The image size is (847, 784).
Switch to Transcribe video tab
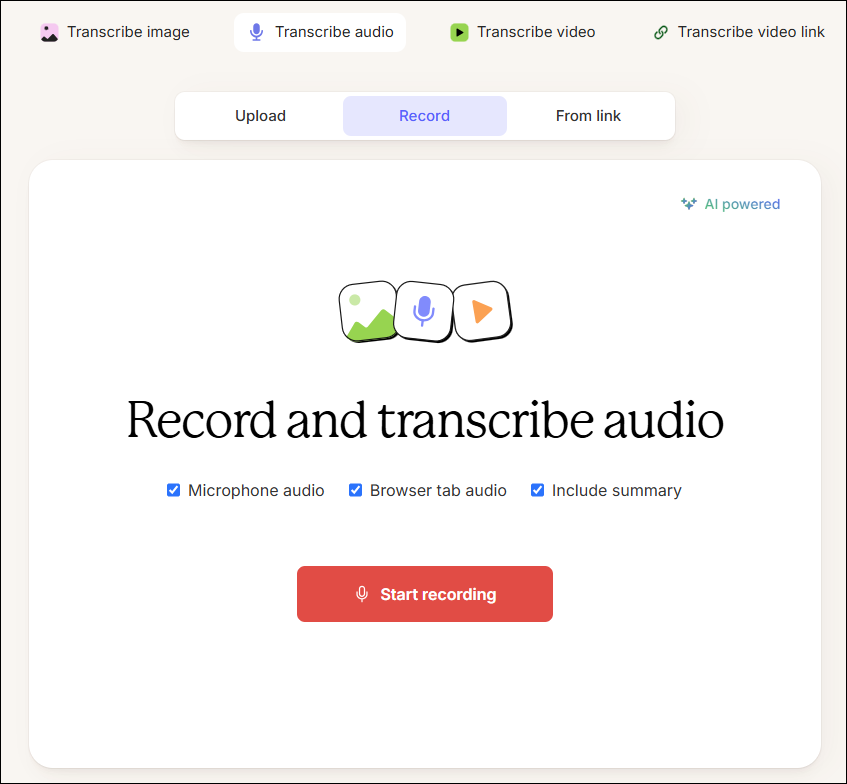click(x=522, y=32)
